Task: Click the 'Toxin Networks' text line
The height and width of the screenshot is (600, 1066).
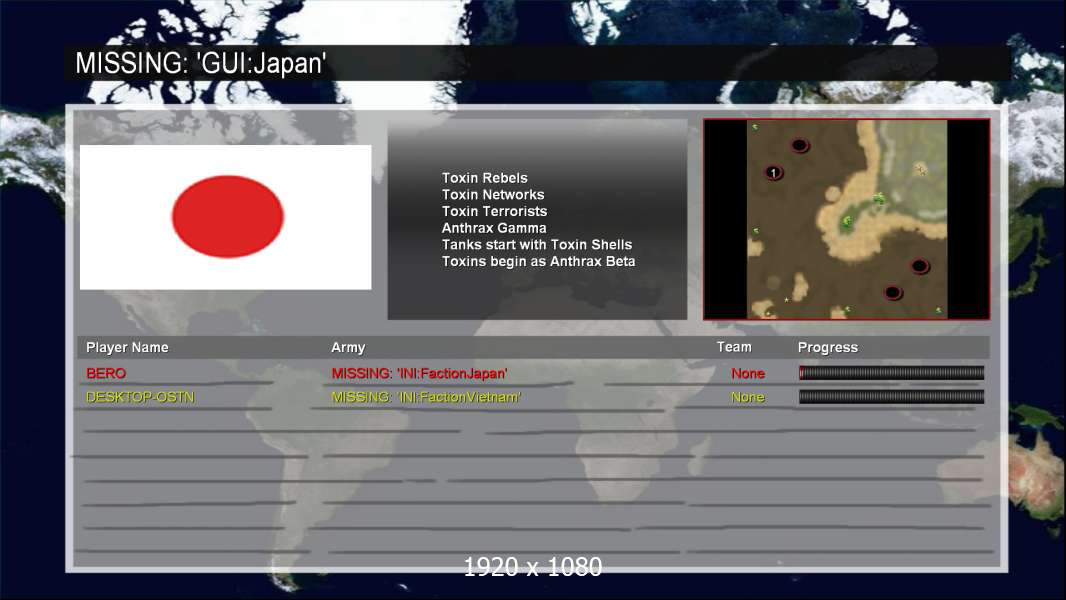Action: tap(493, 194)
